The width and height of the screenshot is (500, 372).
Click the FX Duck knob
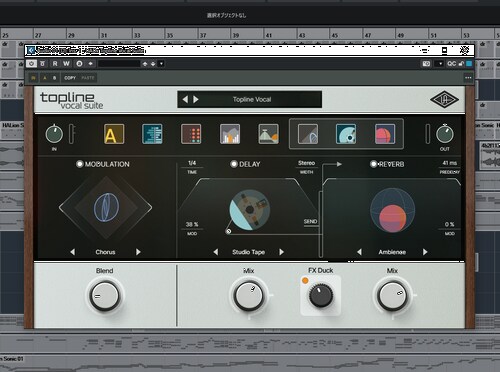tap(321, 296)
